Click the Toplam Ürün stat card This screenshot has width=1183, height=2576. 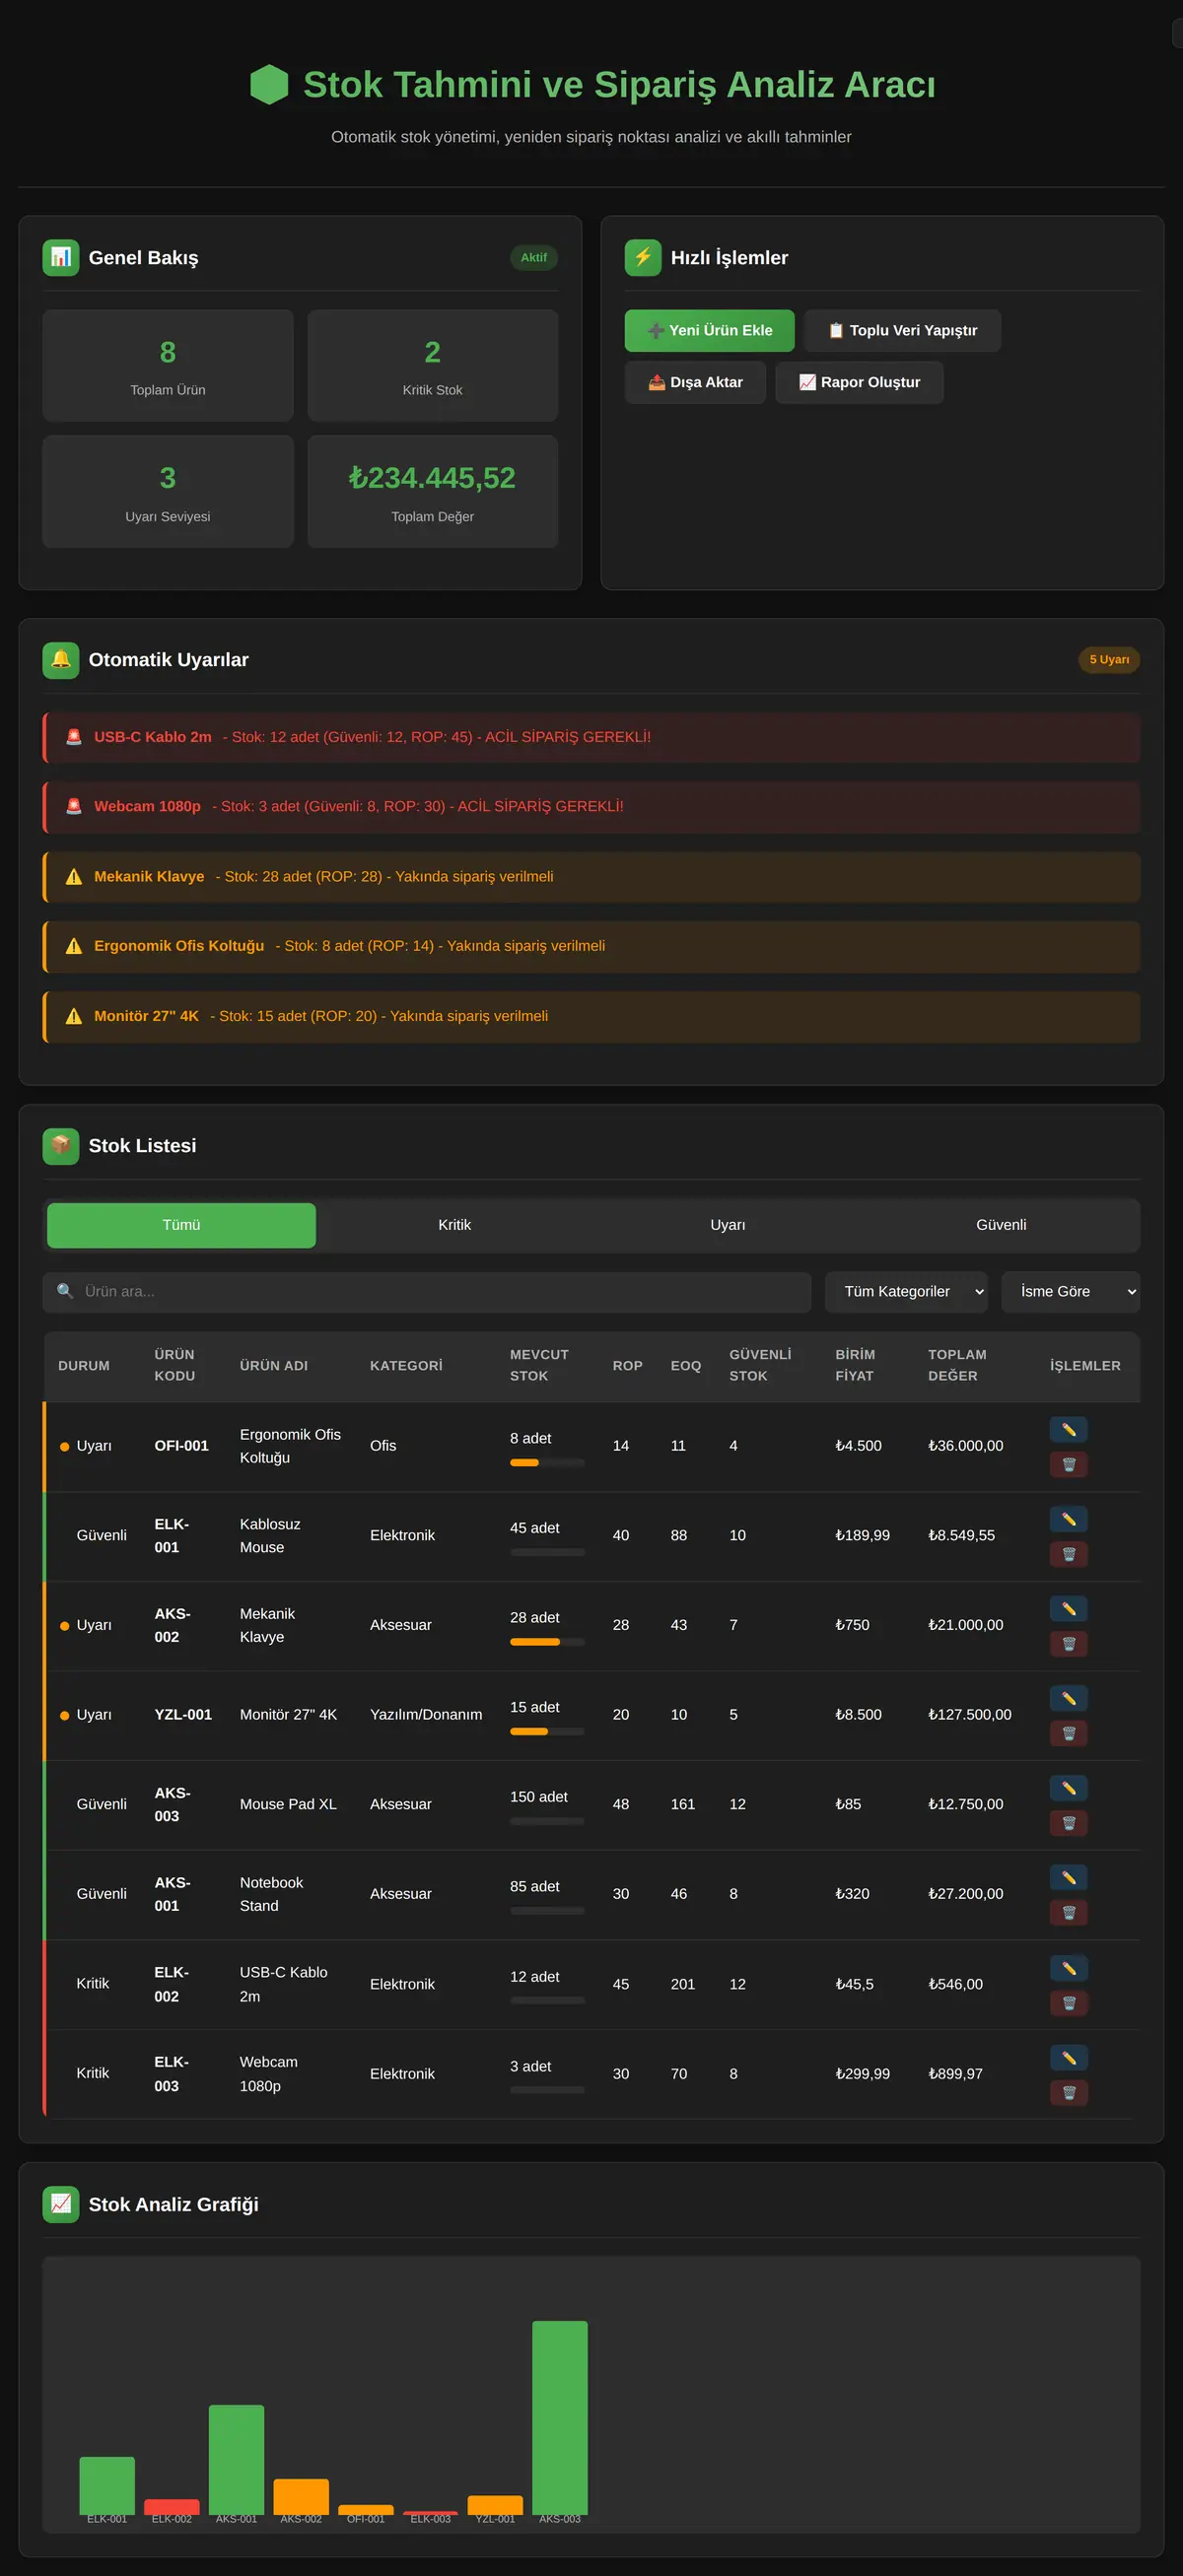point(168,365)
